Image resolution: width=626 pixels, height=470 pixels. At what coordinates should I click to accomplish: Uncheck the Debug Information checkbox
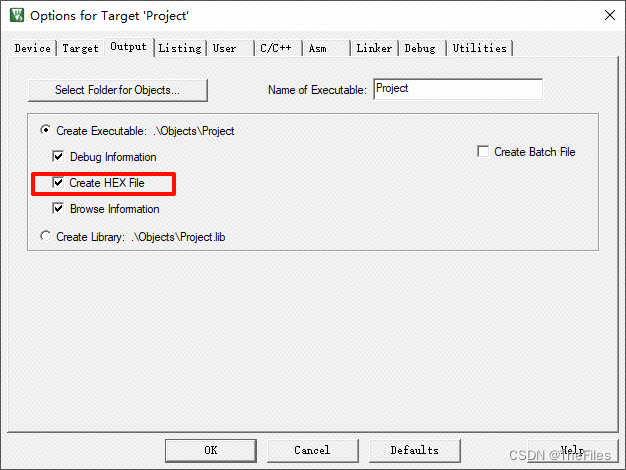click(x=58, y=156)
